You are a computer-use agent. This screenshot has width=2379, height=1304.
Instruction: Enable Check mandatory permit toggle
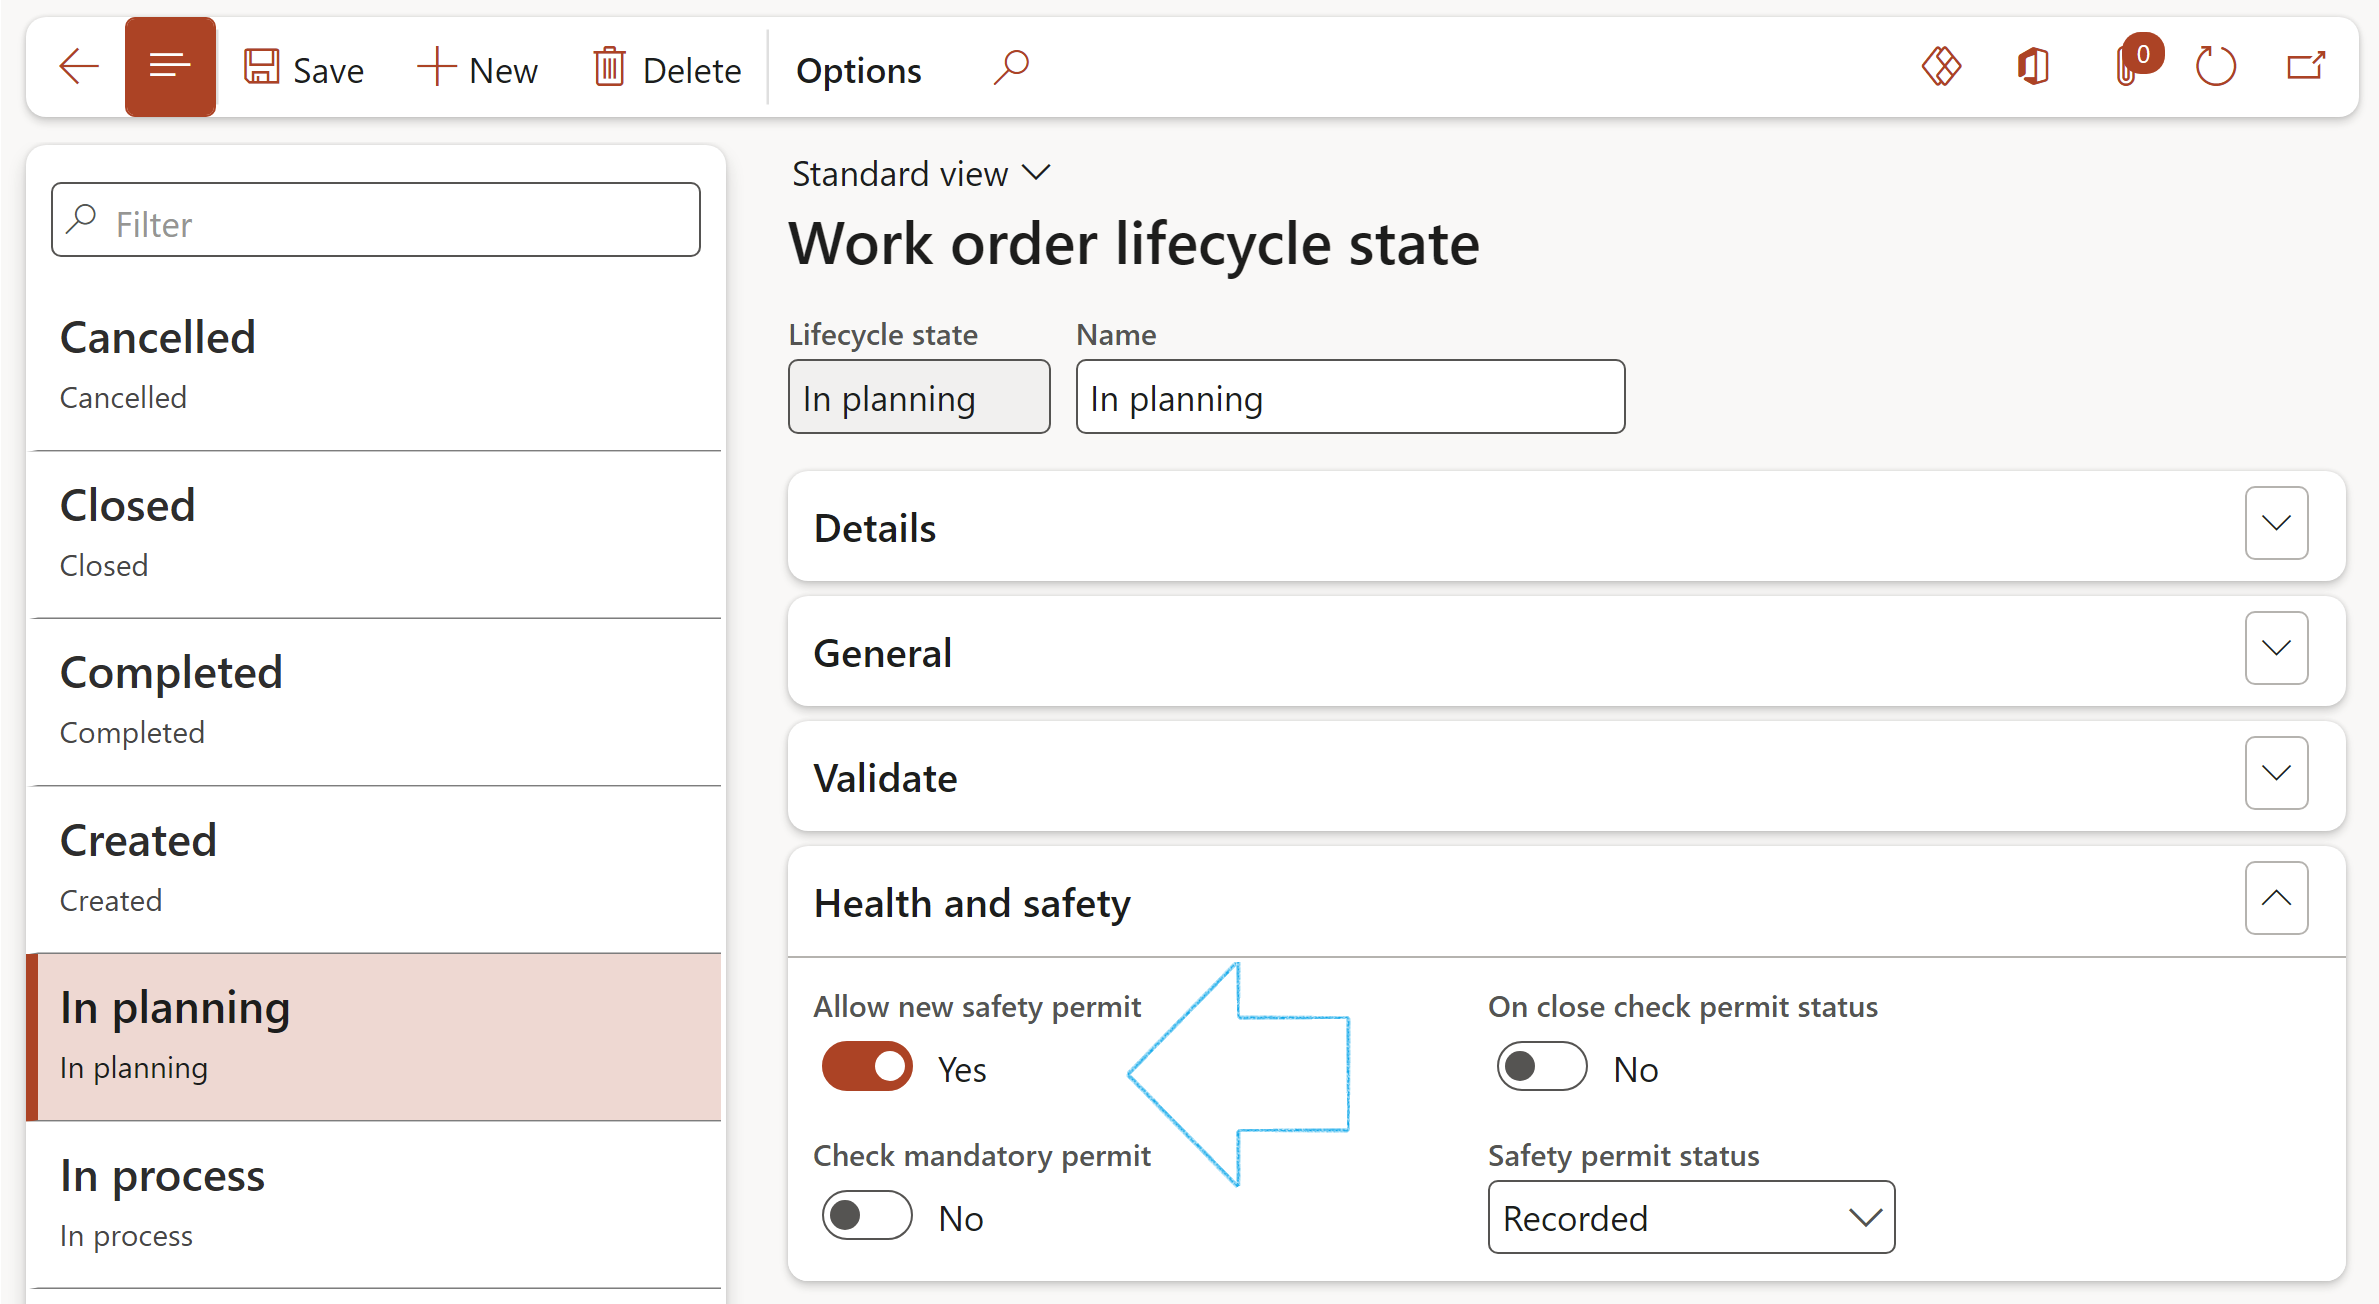point(867,1216)
